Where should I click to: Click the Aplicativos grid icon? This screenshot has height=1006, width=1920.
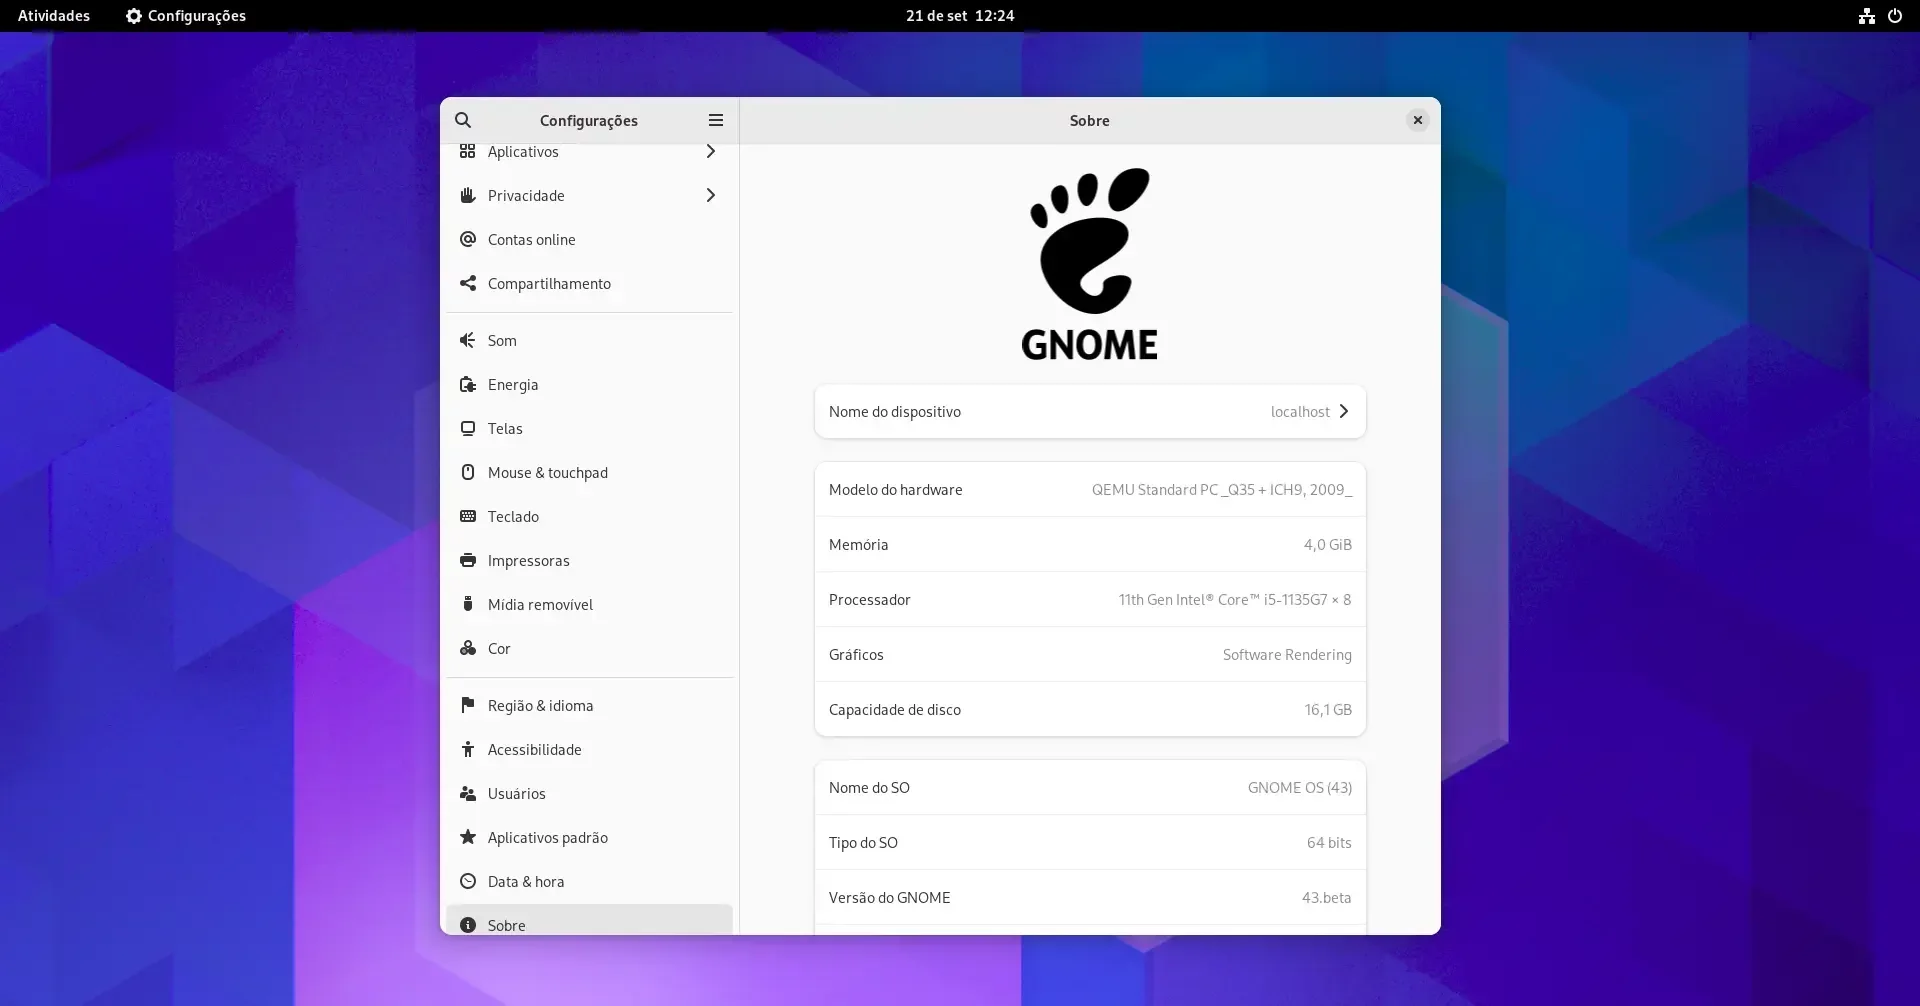pyautogui.click(x=467, y=151)
